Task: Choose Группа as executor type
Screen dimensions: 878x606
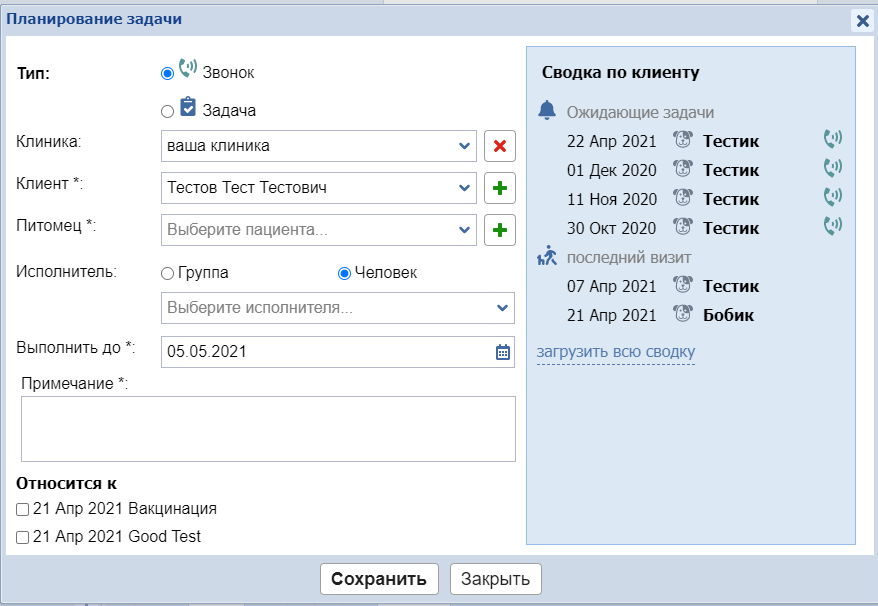Action: pos(167,273)
